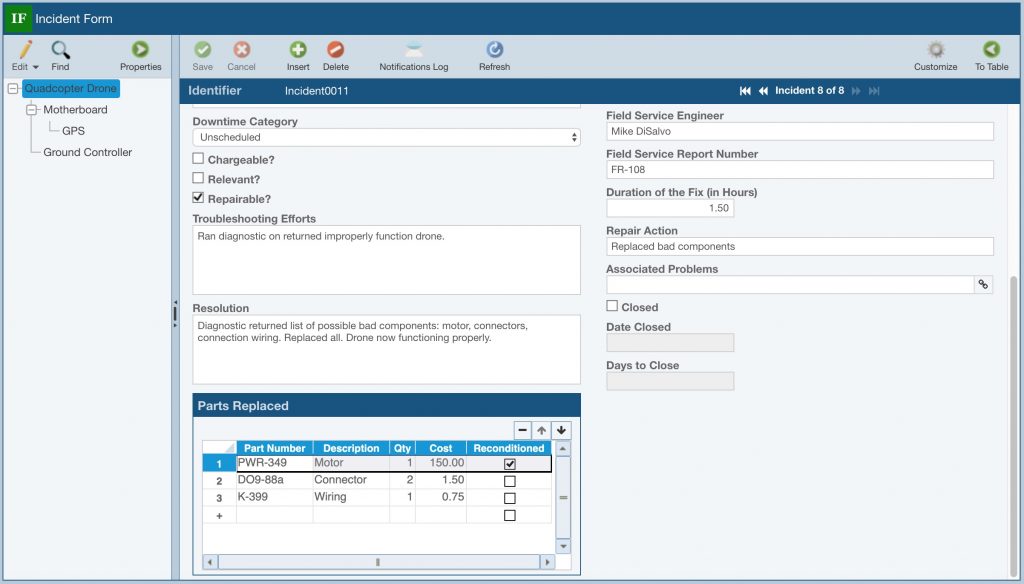Click the IF app logo

point(18,18)
